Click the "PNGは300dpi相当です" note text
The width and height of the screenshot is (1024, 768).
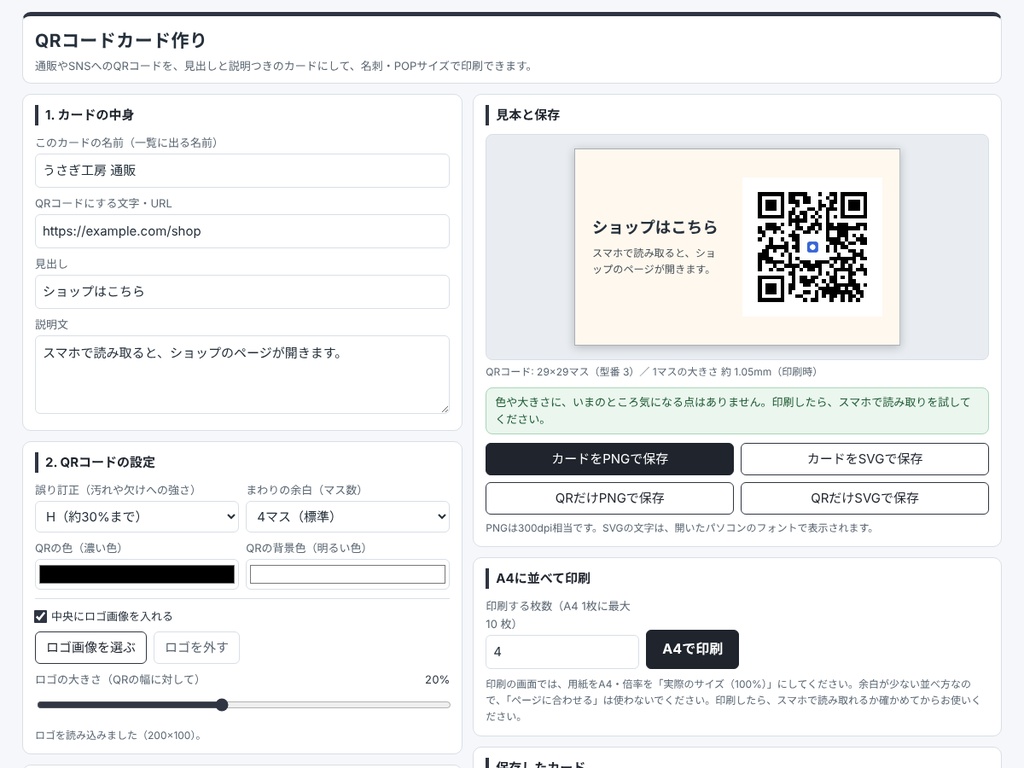tap(680, 528)
